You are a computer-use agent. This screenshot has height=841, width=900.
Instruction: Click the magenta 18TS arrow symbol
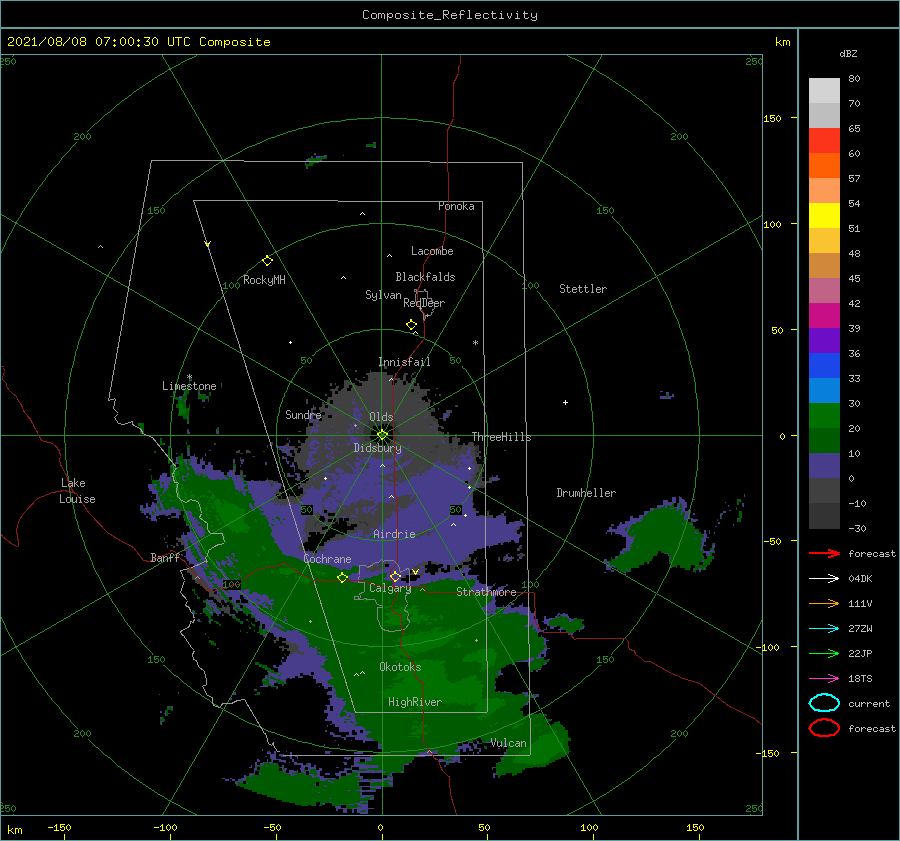[824, 679]
